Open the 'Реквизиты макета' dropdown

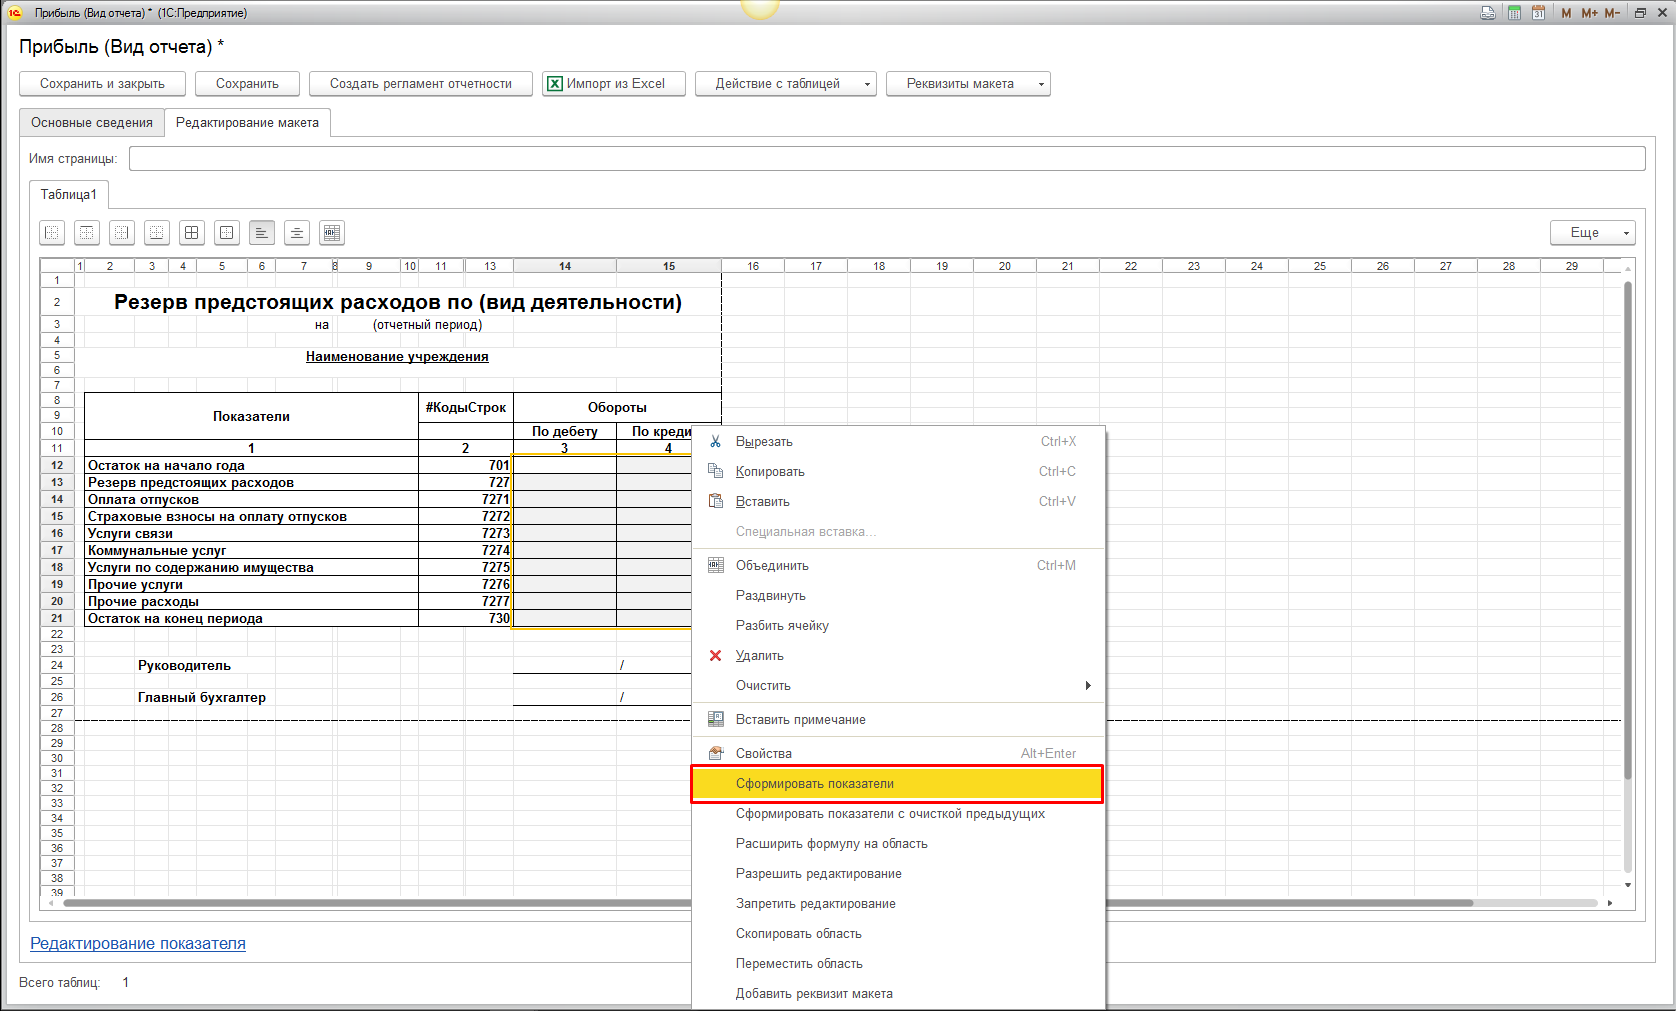pos(967,84)
